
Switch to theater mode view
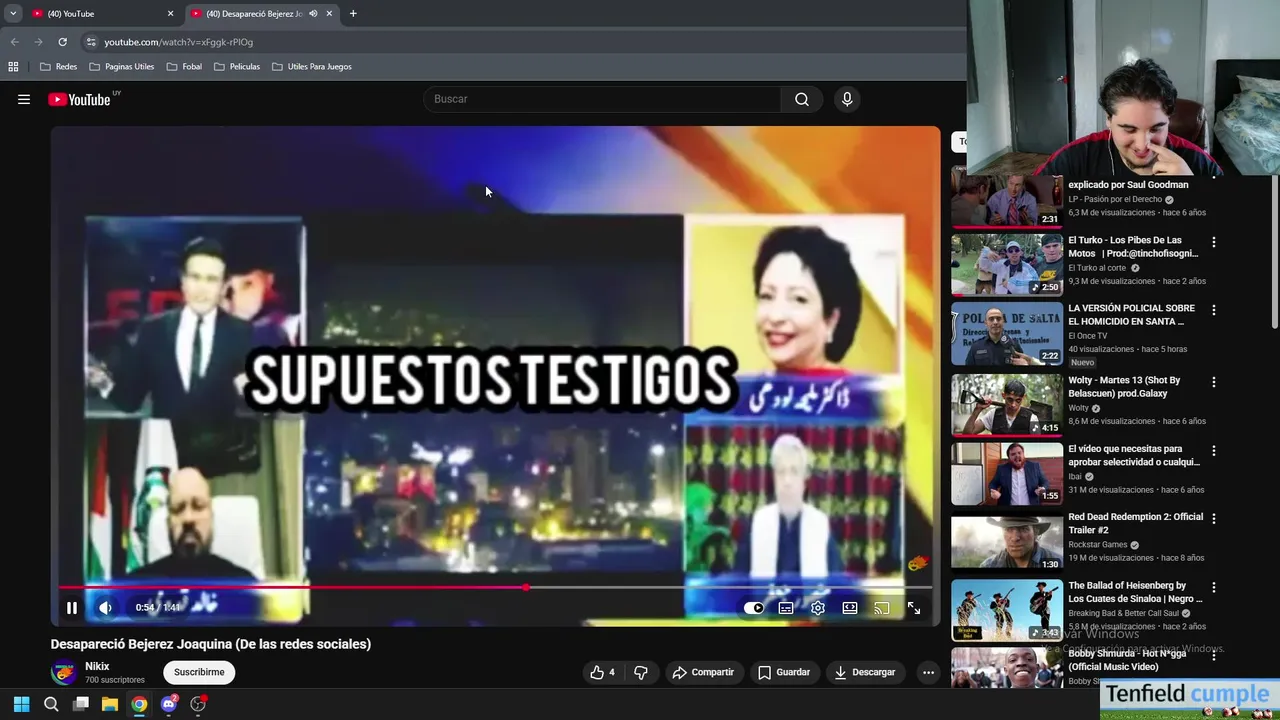coord(850,608)
